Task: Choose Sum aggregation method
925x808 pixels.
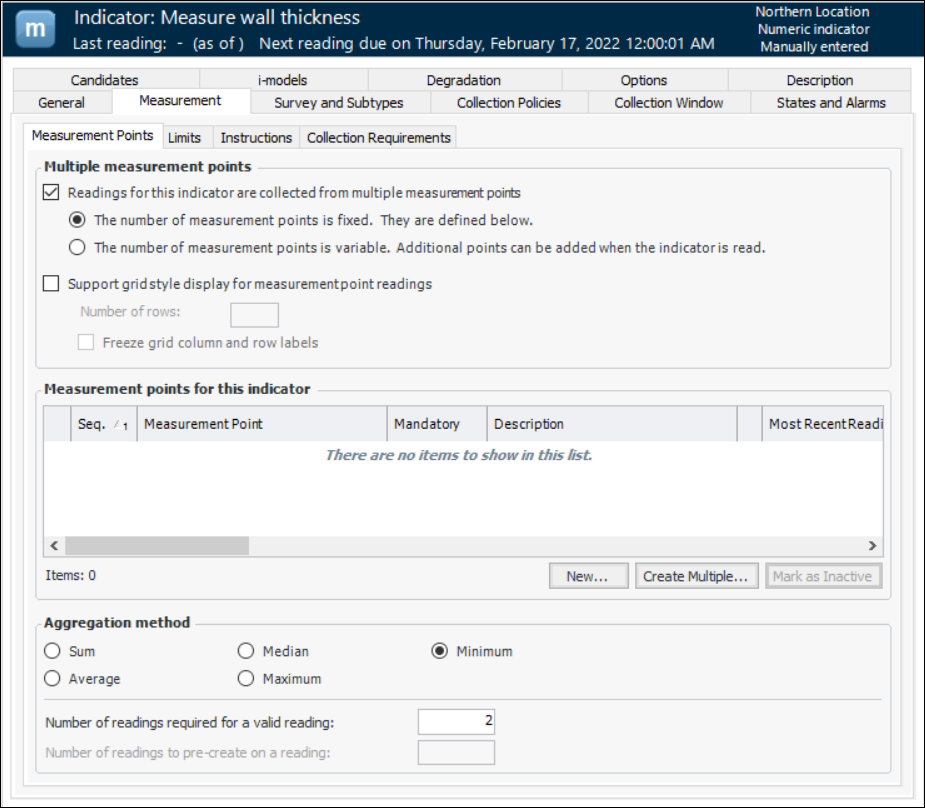Action: pyautogui.click(x=53, y=651)
